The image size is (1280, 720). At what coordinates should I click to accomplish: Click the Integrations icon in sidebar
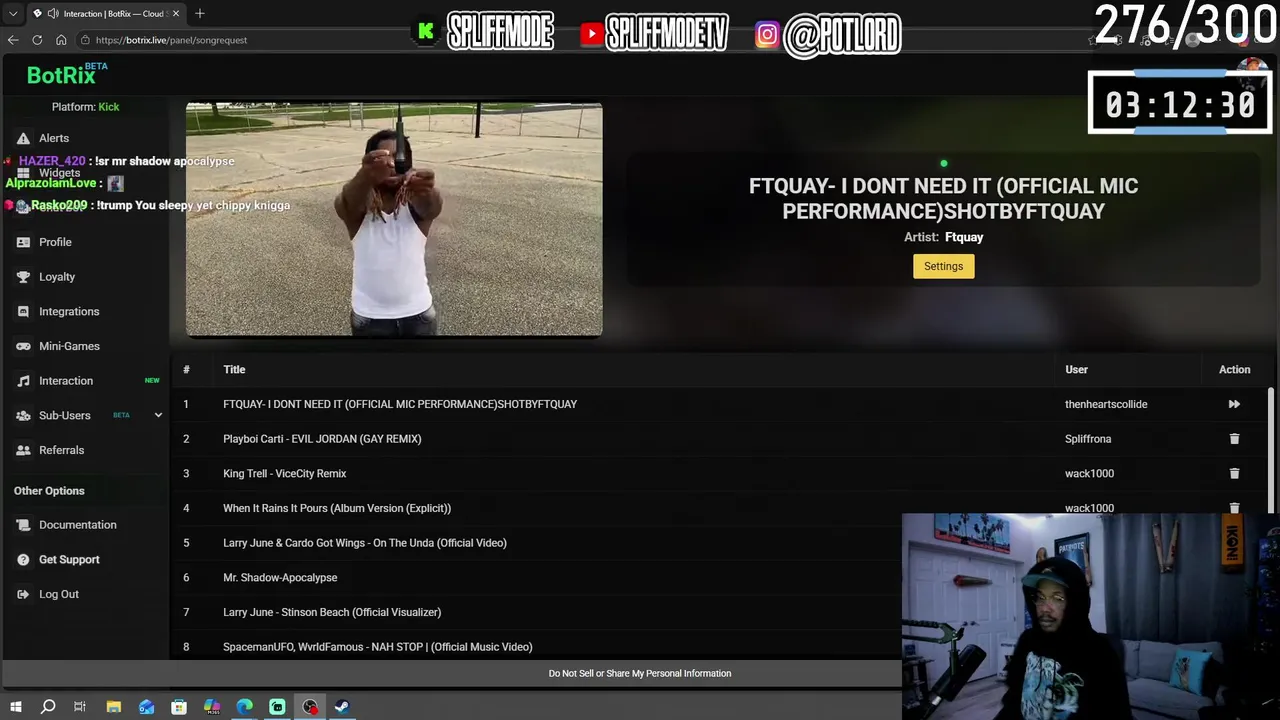tap(23, 312)
